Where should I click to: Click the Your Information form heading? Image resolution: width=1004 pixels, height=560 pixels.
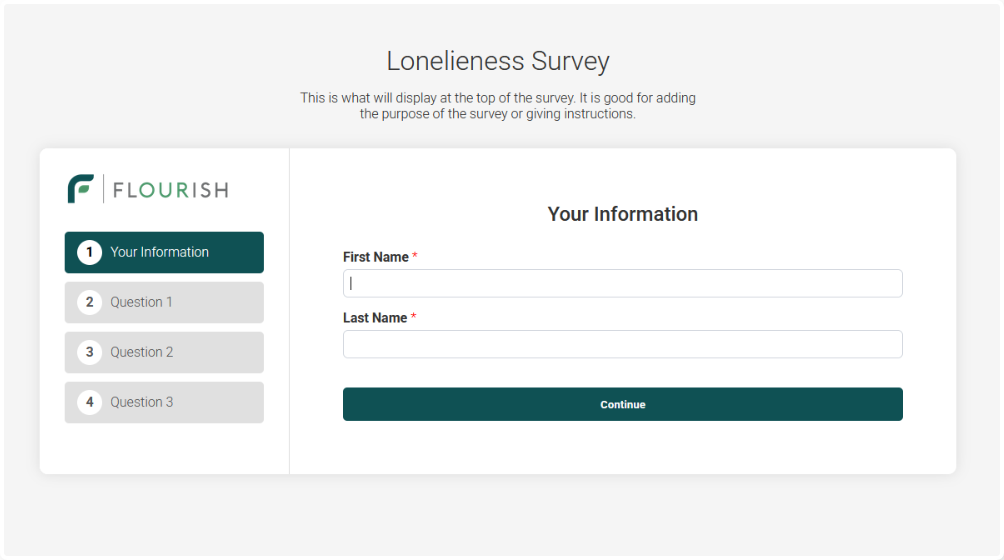(622, 214)
